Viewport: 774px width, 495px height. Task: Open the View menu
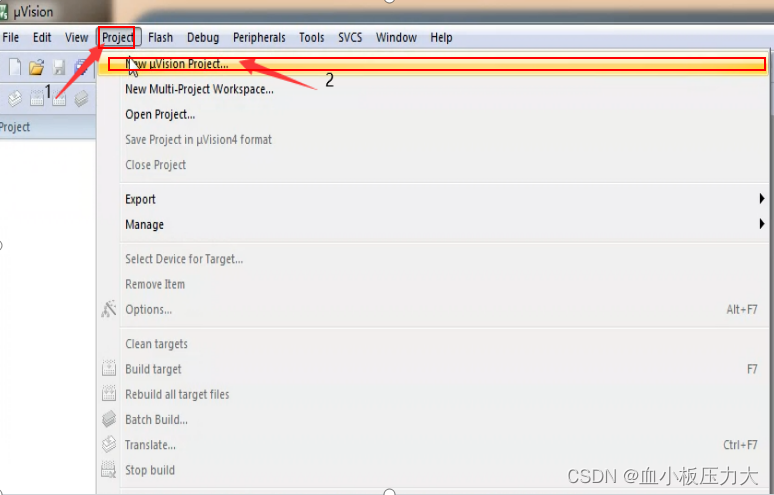coord(77,38)
